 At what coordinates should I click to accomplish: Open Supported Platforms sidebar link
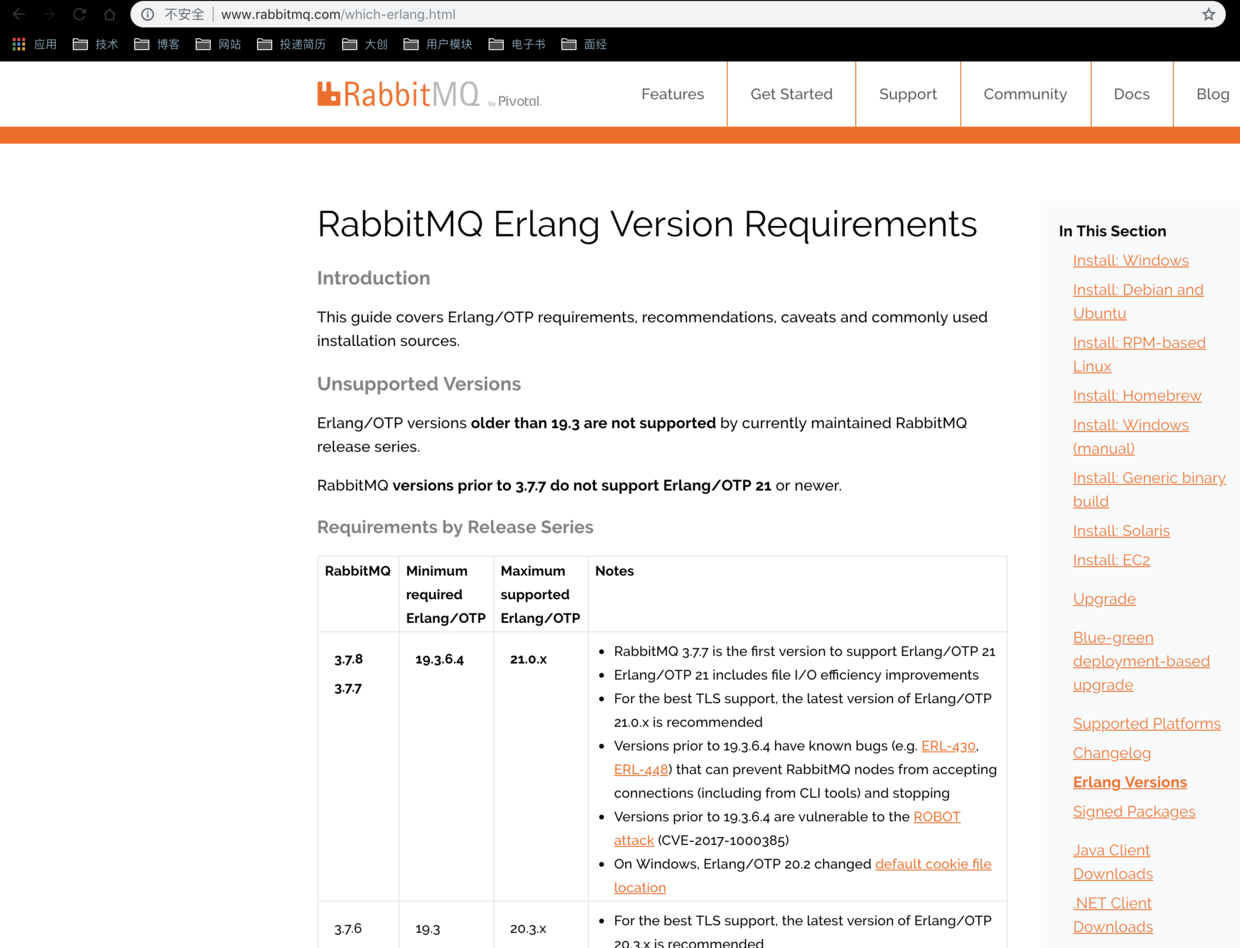(1146, 723)
